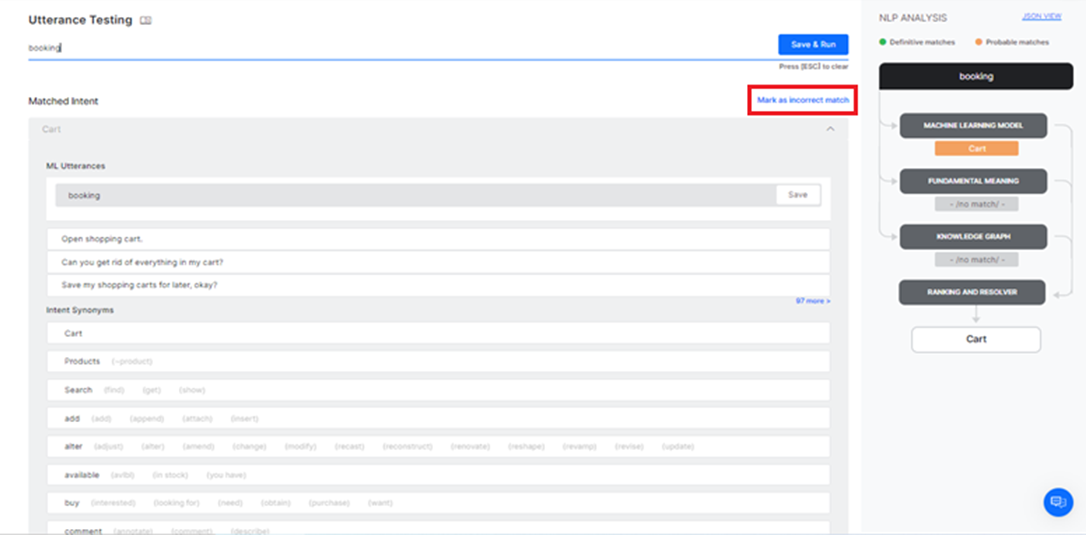Open the chat support bubble icon

[1057, 502]
